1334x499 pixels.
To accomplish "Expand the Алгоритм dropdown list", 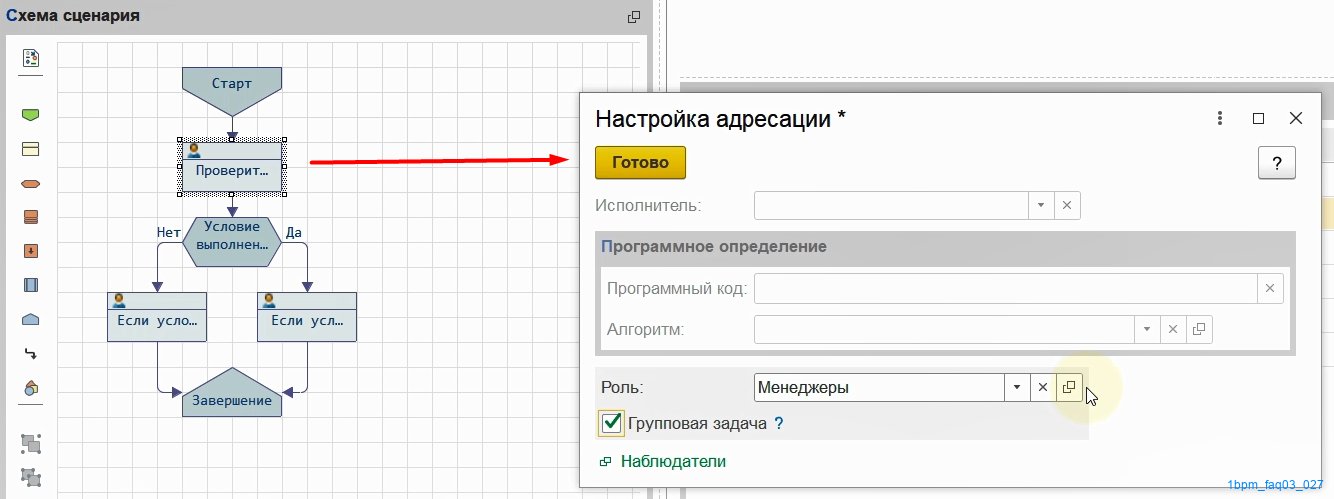I will pyautogui.click(x=1145, y=329).
